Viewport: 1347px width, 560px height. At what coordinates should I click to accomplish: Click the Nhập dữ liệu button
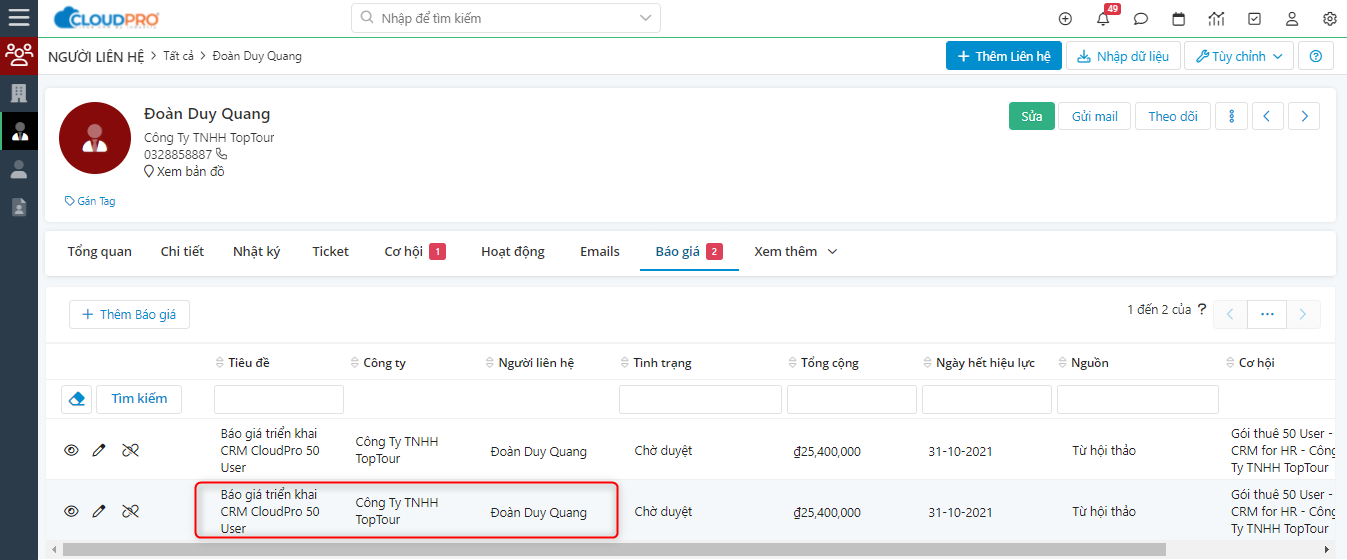click(x=1124, y=56)
